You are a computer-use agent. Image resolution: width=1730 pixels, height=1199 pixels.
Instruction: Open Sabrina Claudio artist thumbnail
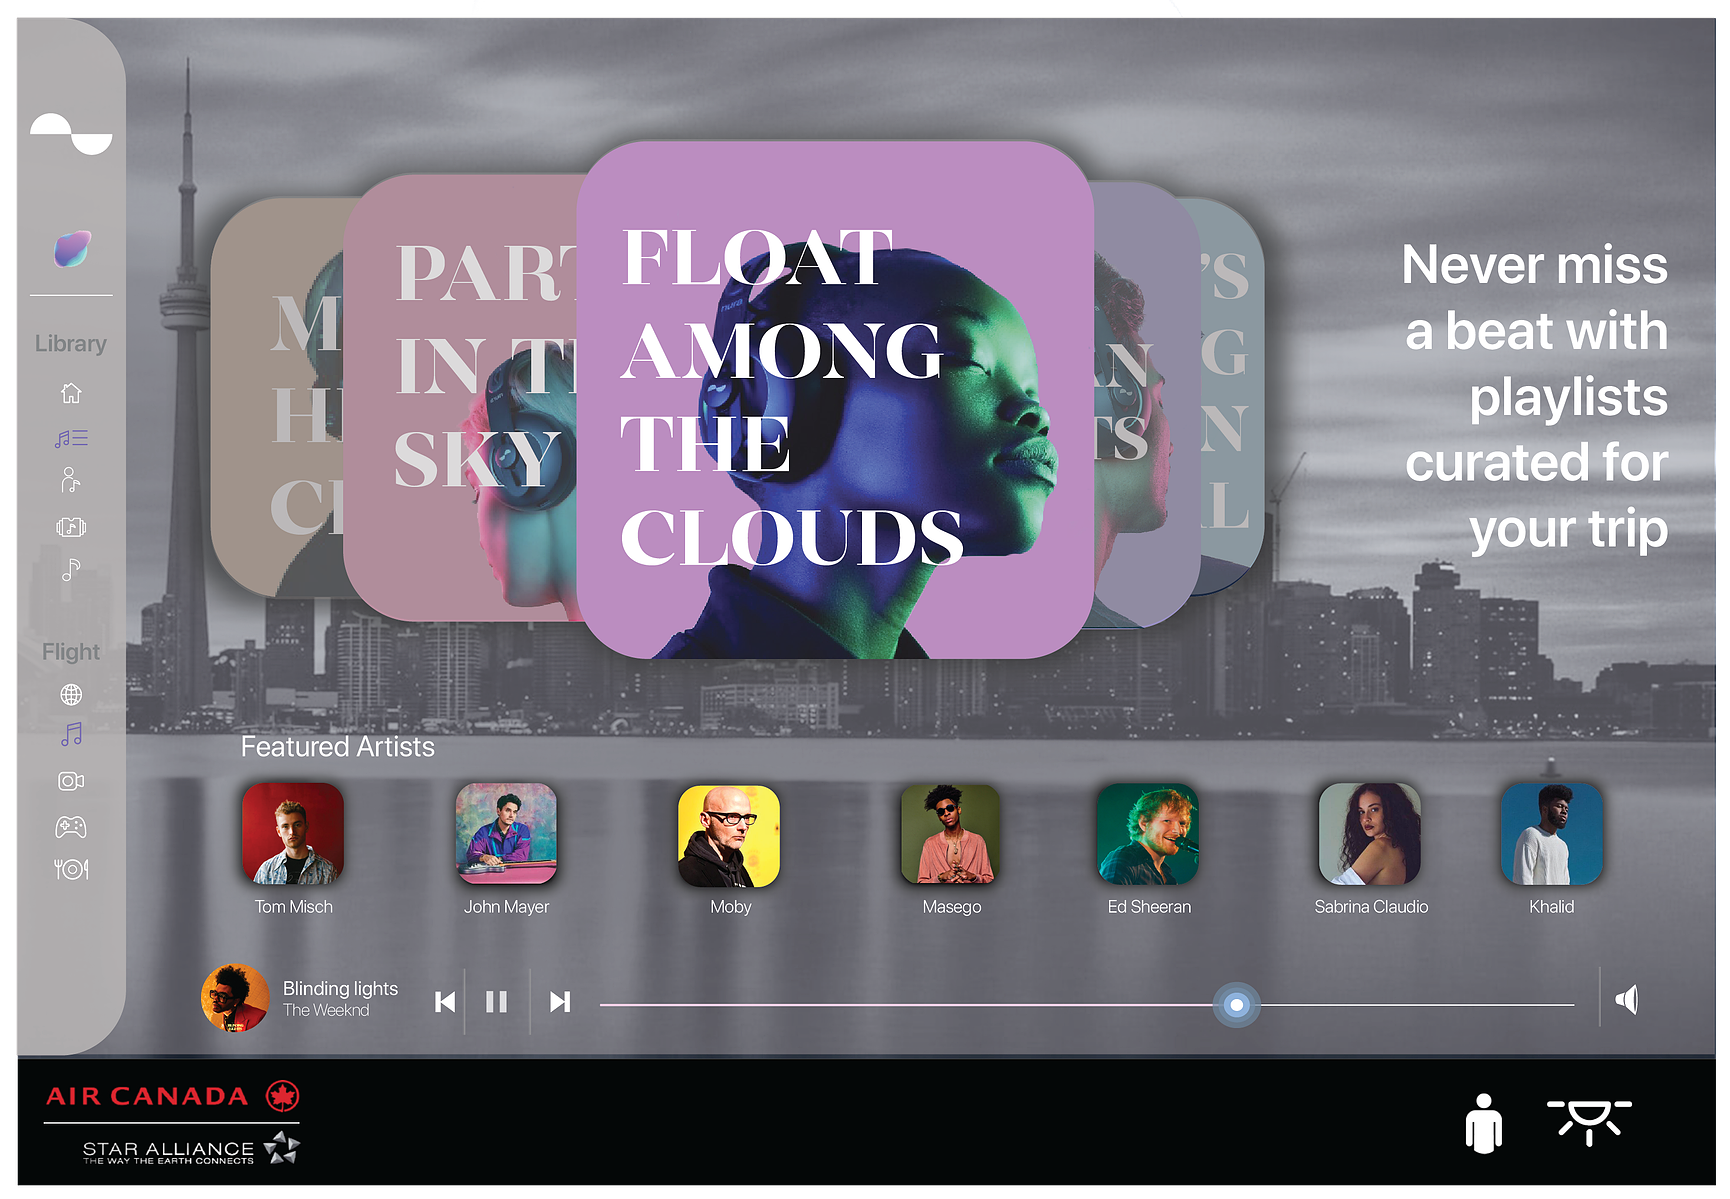(x=1370, y=834)
